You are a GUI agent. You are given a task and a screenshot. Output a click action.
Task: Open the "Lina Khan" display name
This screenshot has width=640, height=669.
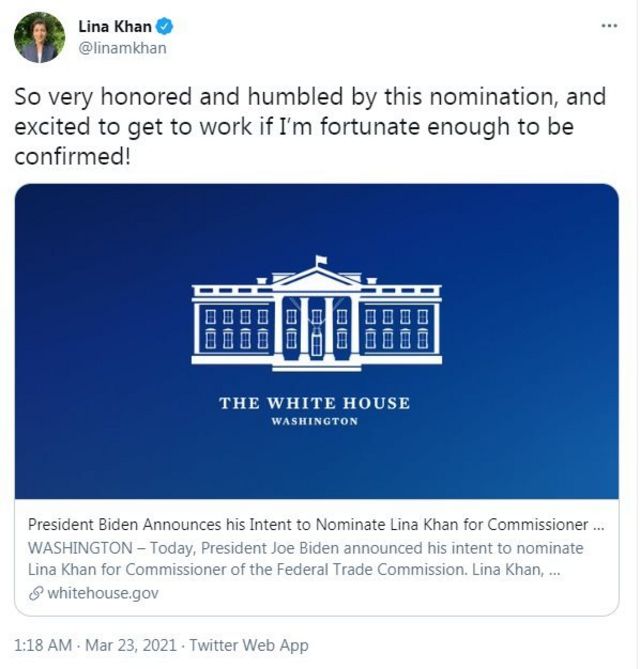click(114, 27)
